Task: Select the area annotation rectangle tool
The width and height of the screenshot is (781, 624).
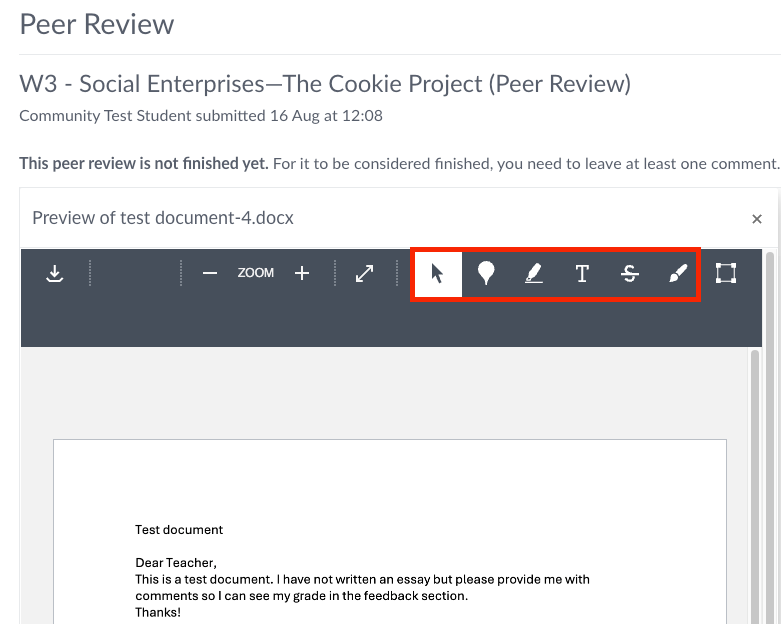Action: pos(726,273)
